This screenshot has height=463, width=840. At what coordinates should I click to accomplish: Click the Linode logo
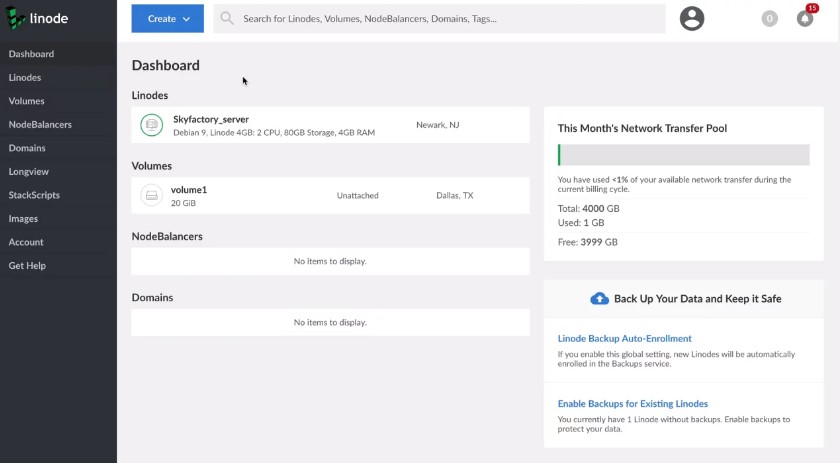coord(37,18)
